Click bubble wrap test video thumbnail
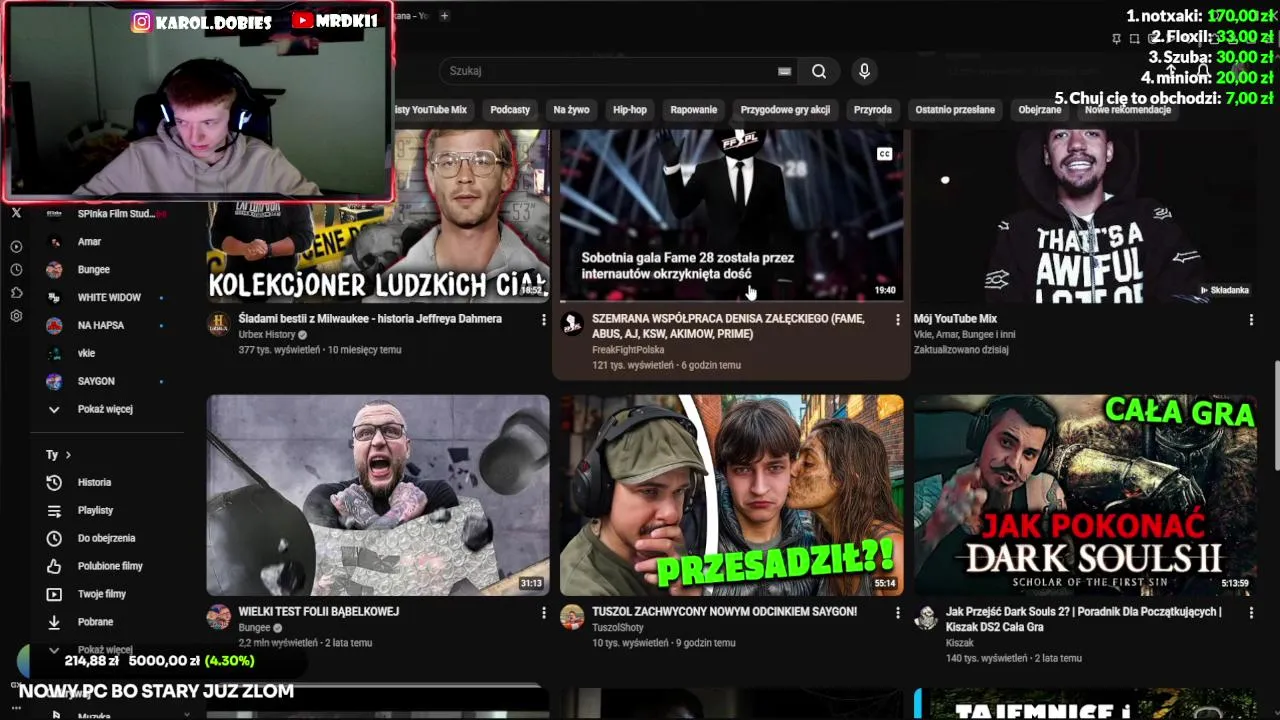This screenshot has height=720, width=1280. [x=378, y=495]
